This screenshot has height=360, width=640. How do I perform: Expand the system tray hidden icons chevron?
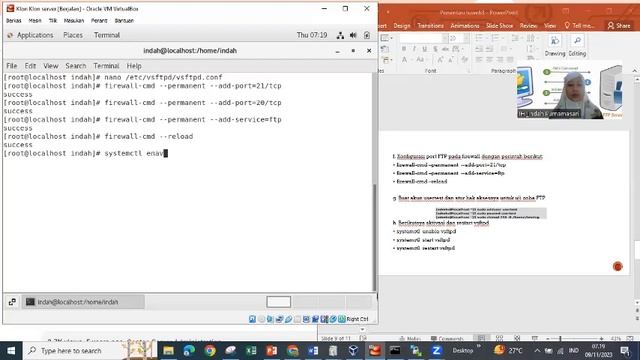(x=537, y=351)
